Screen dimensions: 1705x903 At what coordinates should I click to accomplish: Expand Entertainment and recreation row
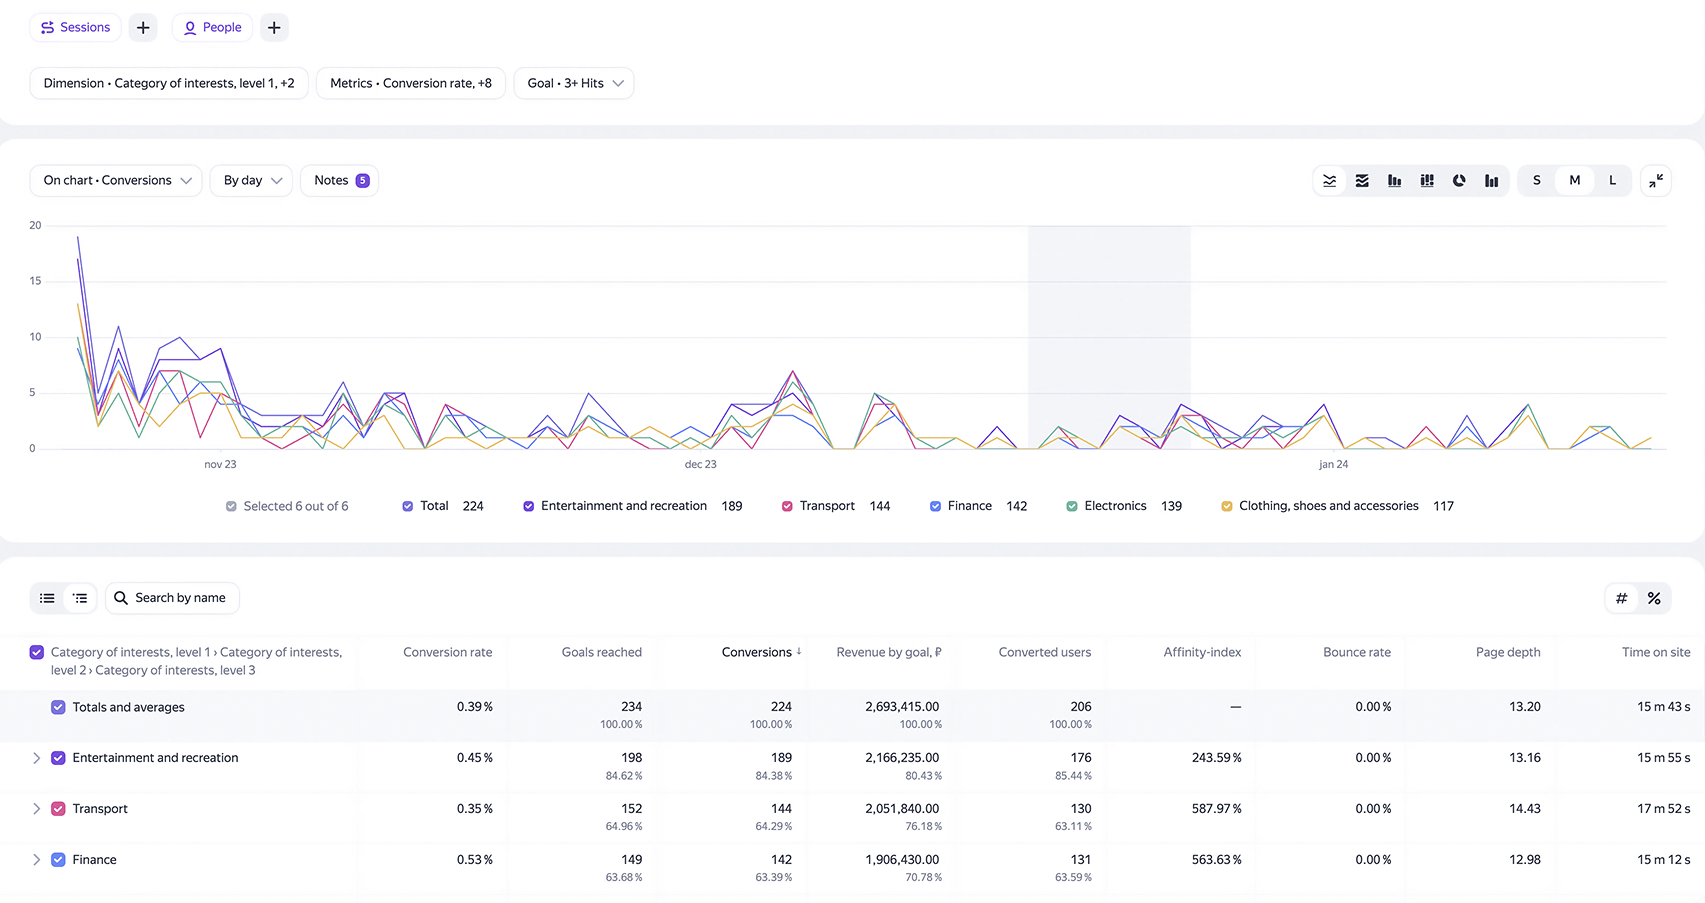pyautogui.click(x=36, y=758)
